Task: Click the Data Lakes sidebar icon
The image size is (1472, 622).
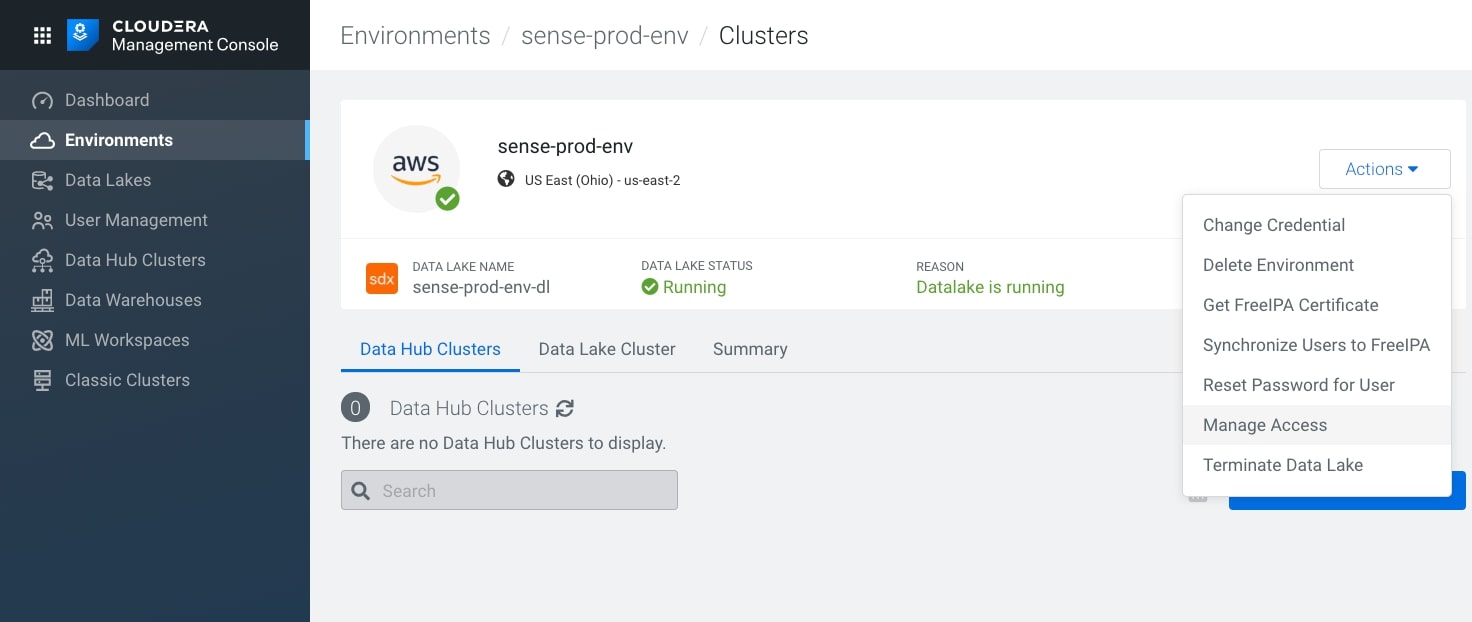Action: pos(42,180)
